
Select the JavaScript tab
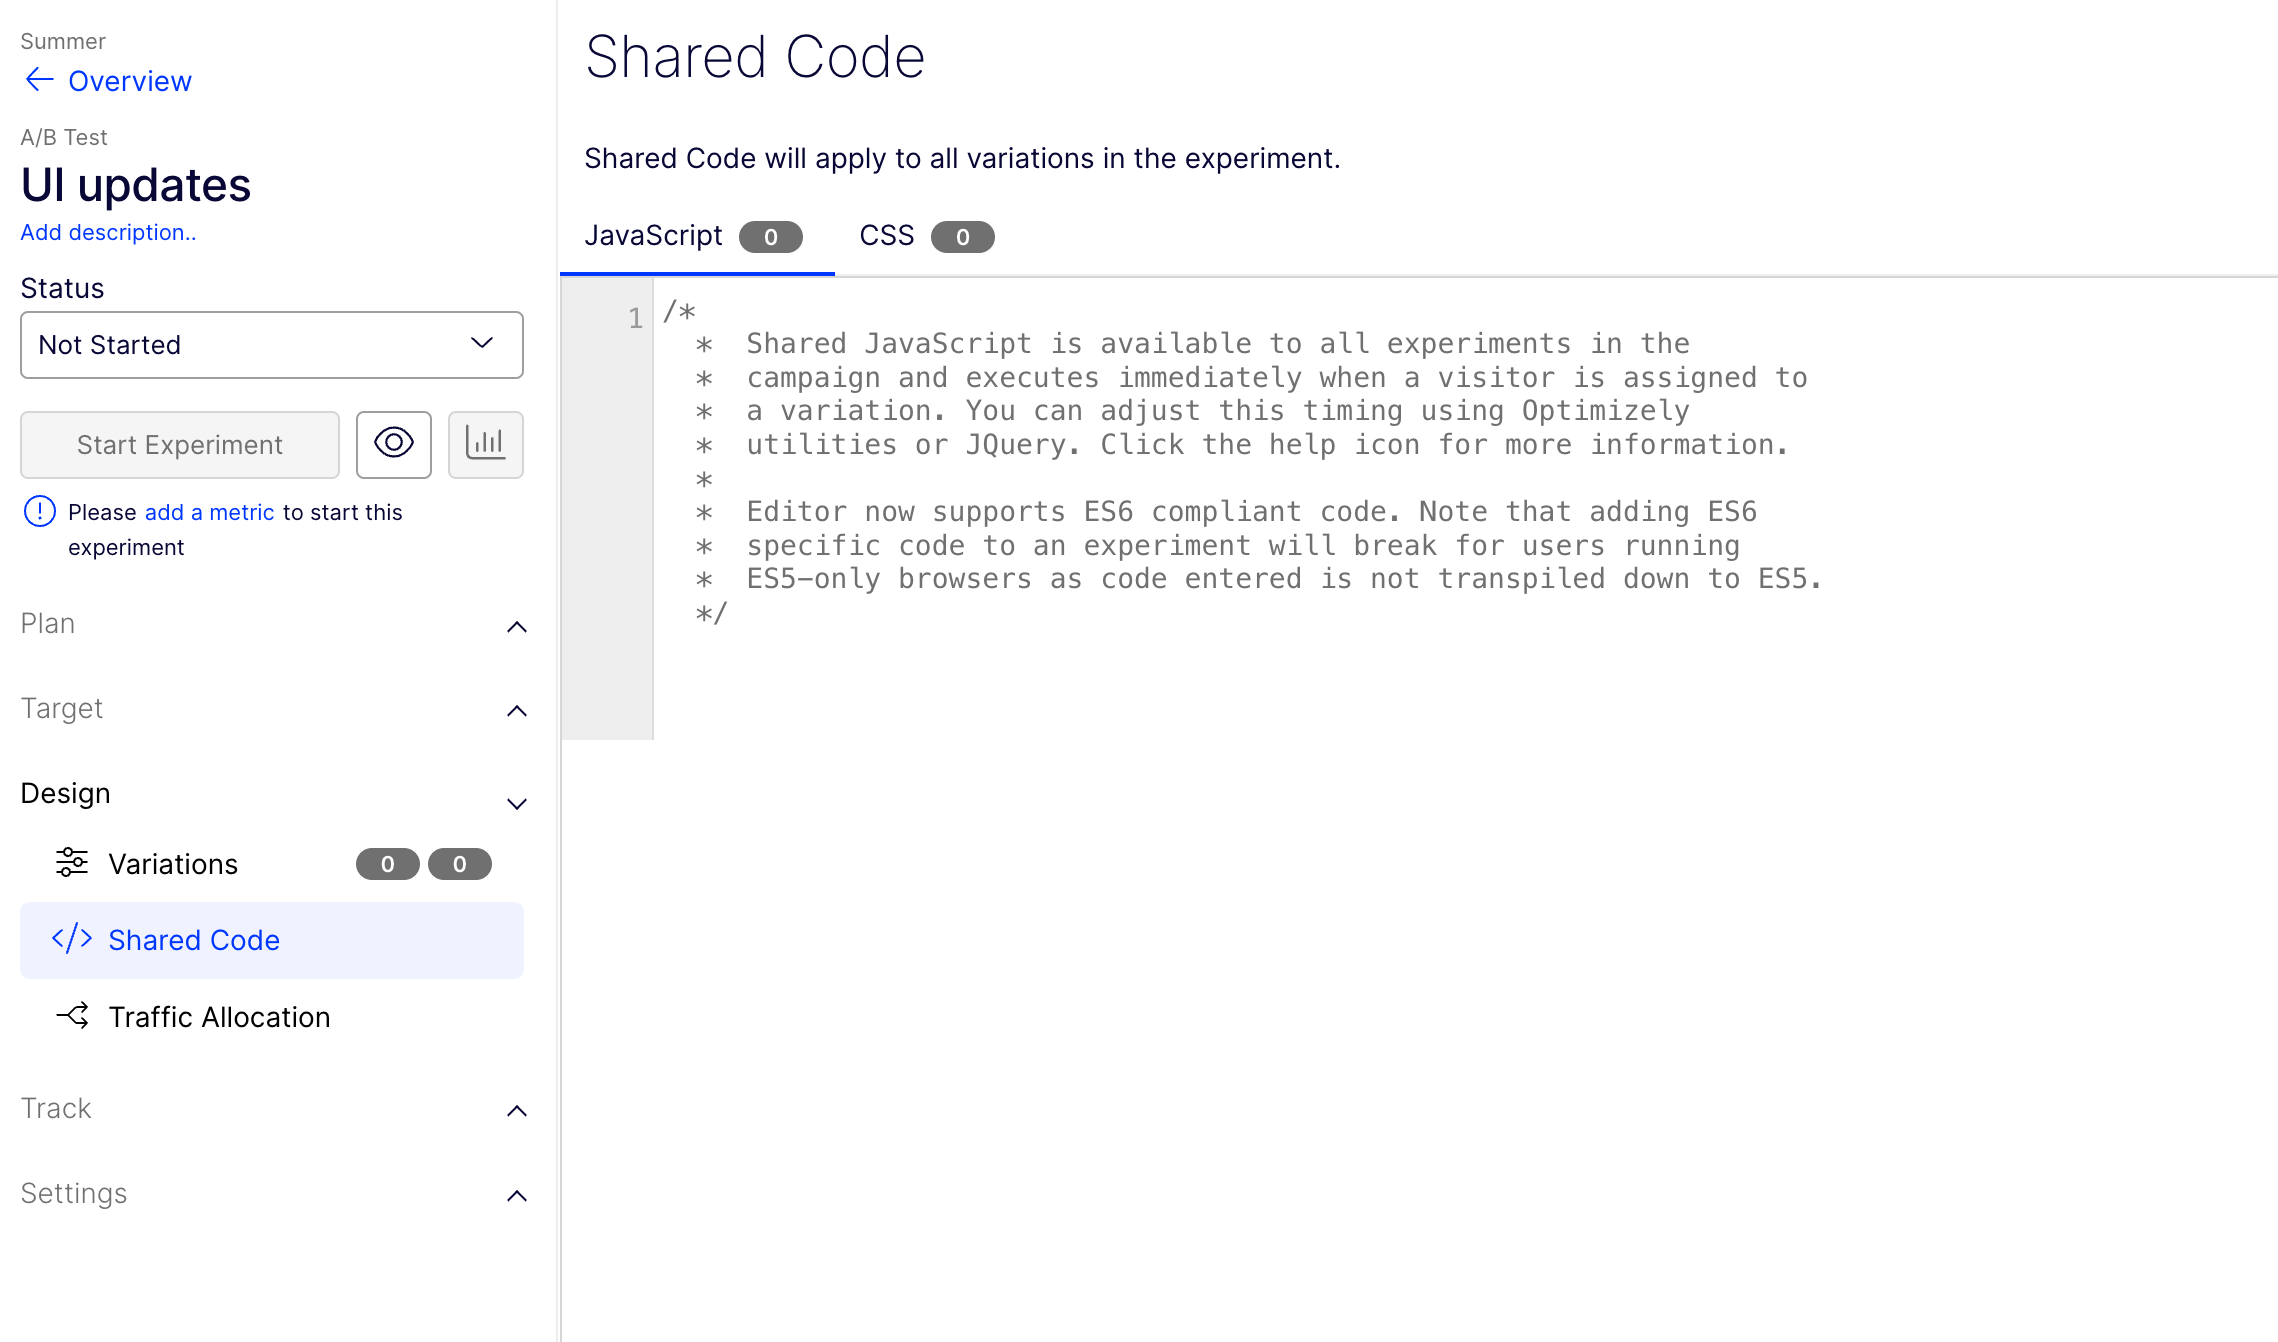pyautogui.click(x=655, y=235)
